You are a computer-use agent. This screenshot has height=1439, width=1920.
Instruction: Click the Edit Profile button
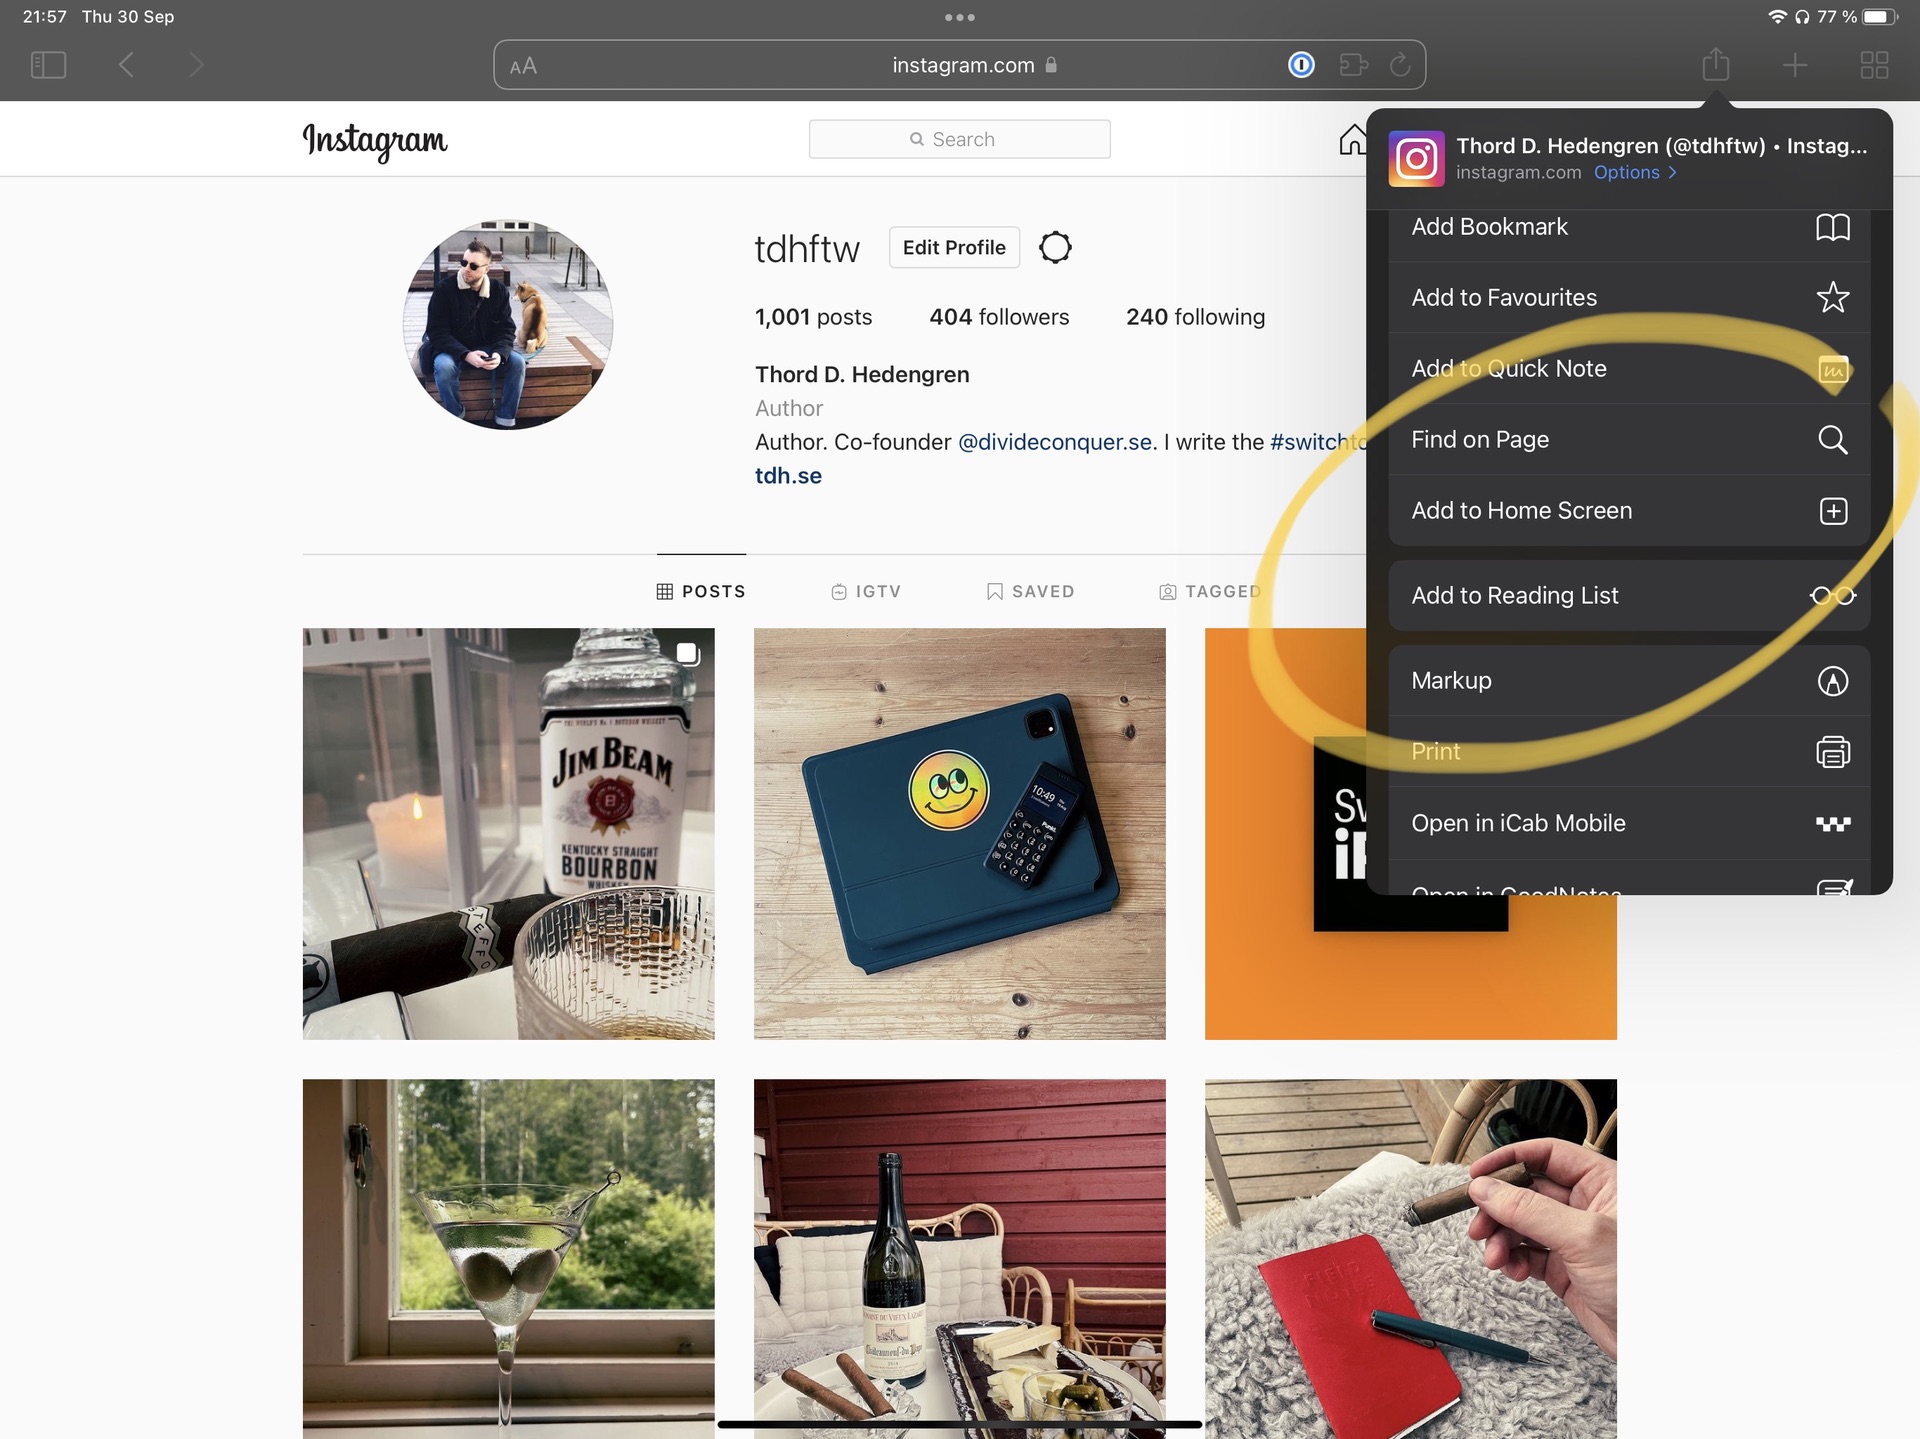[951, 246]
